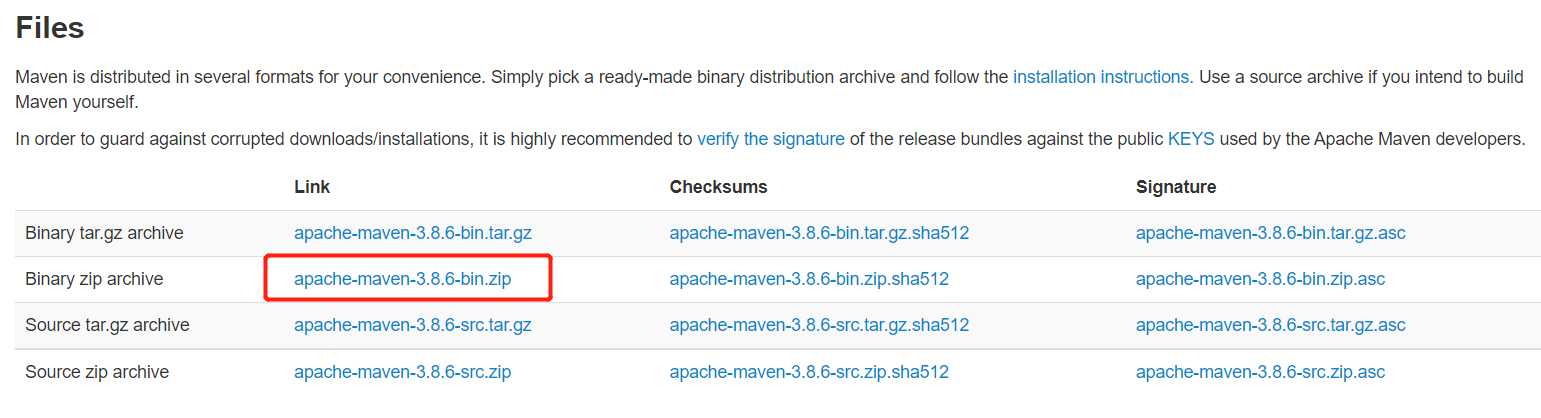Get the bin.tar.gz.asc signature file

click(x=1270, y=233)
